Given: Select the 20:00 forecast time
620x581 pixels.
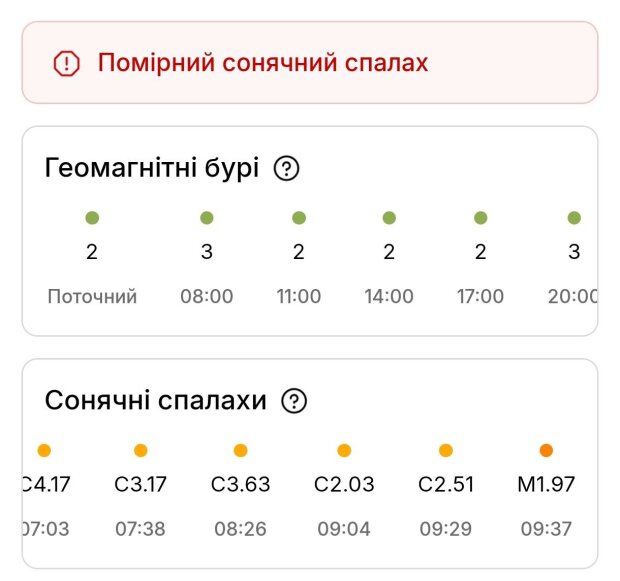Looking at the screenshot, I should pyautogui.click(x=573, y=297).
